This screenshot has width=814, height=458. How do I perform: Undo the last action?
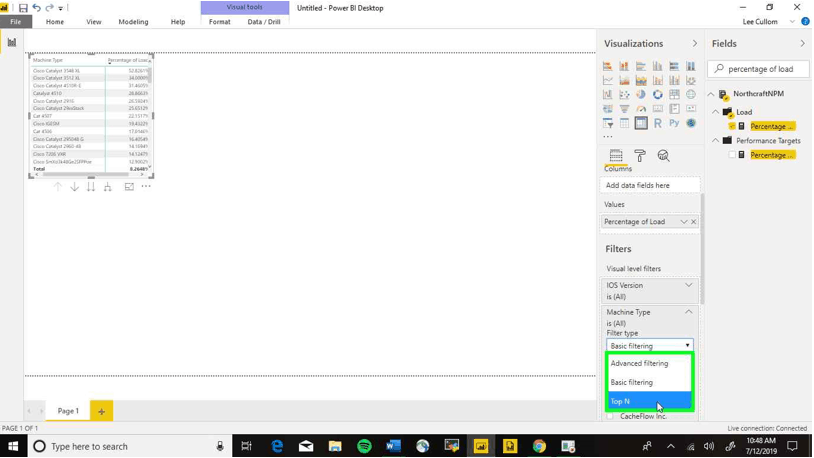click(36, 8)
